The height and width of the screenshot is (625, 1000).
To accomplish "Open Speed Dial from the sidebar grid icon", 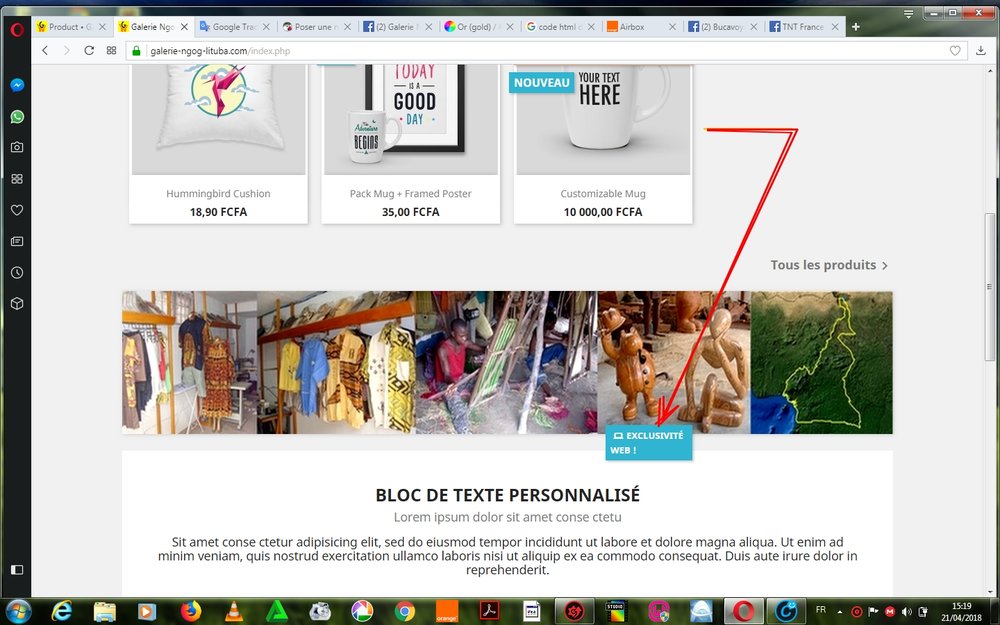I will (x=16, y=178).
